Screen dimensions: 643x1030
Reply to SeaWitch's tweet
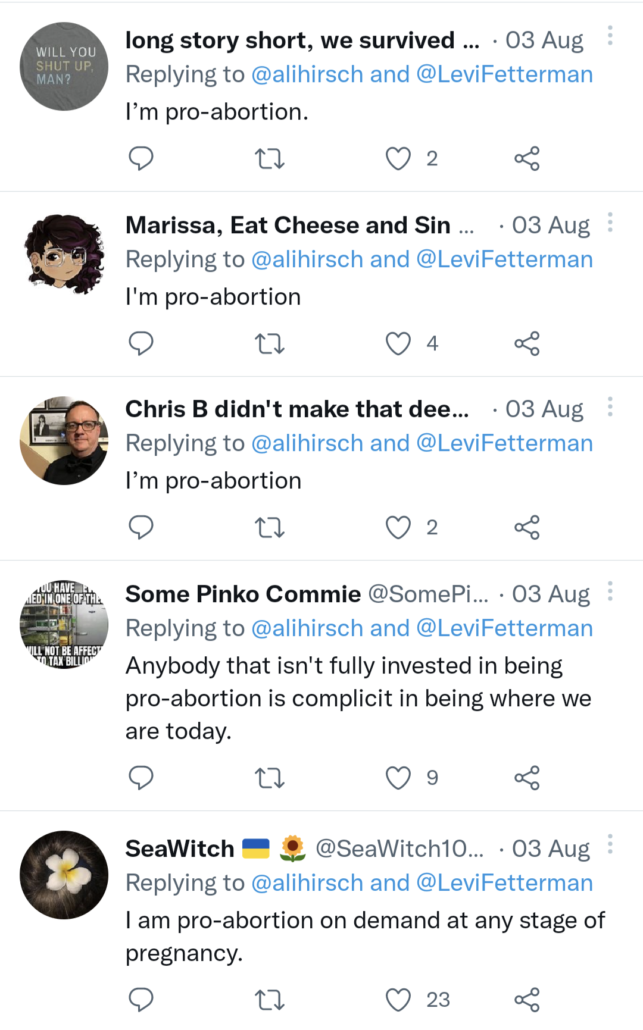[x=142, y=999]
